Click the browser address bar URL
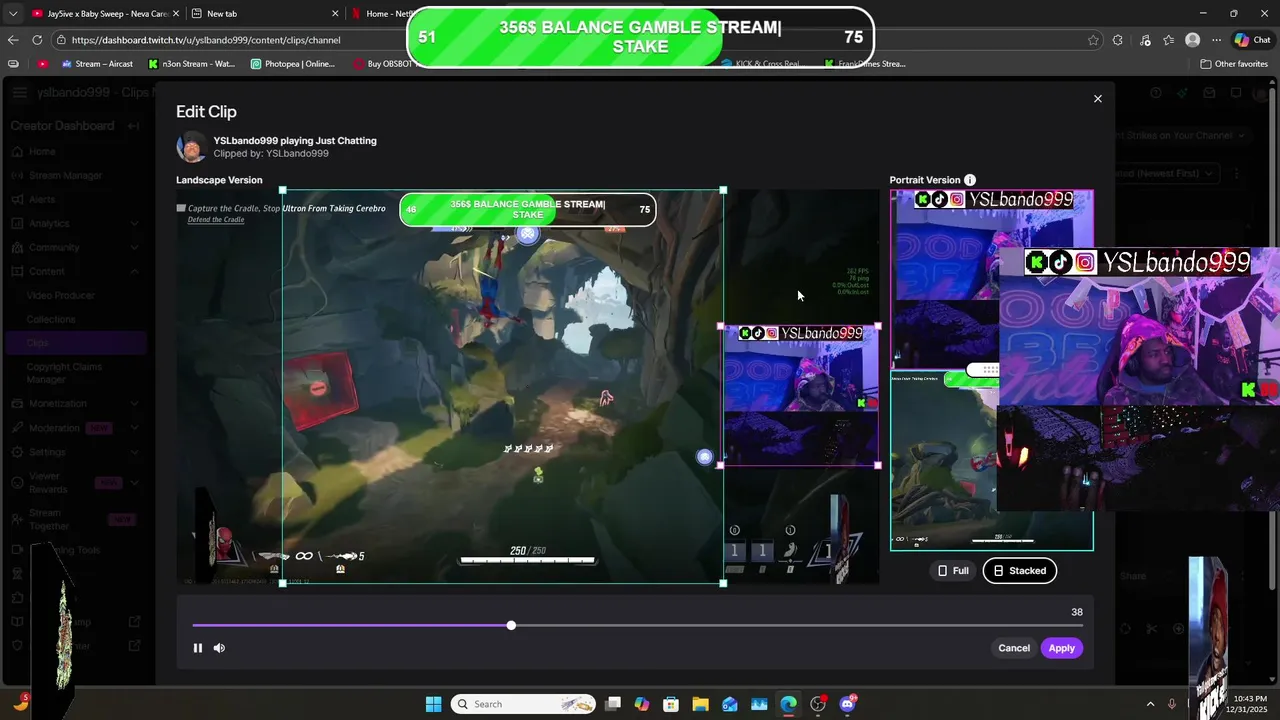 pyautogui.click(x=206, y=40)
